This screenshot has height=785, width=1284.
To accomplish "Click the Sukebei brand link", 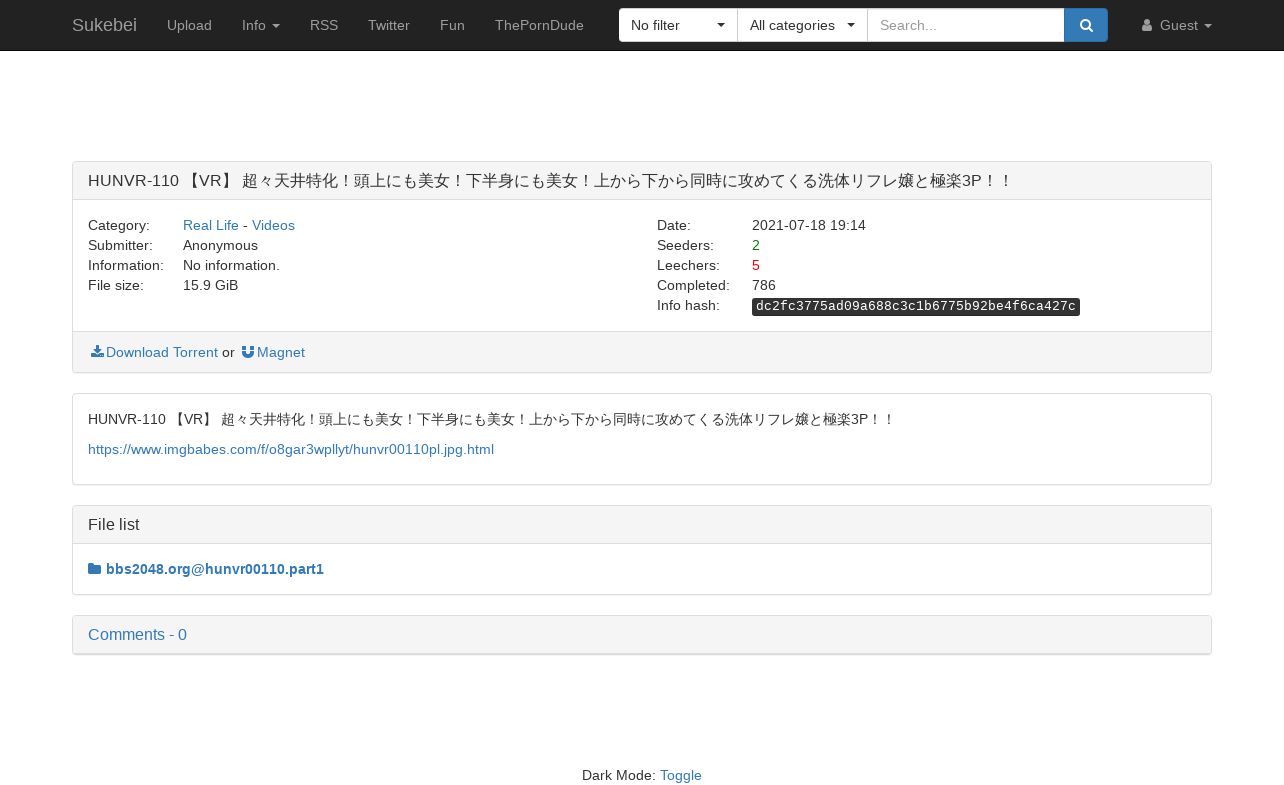I will (104, 25).
